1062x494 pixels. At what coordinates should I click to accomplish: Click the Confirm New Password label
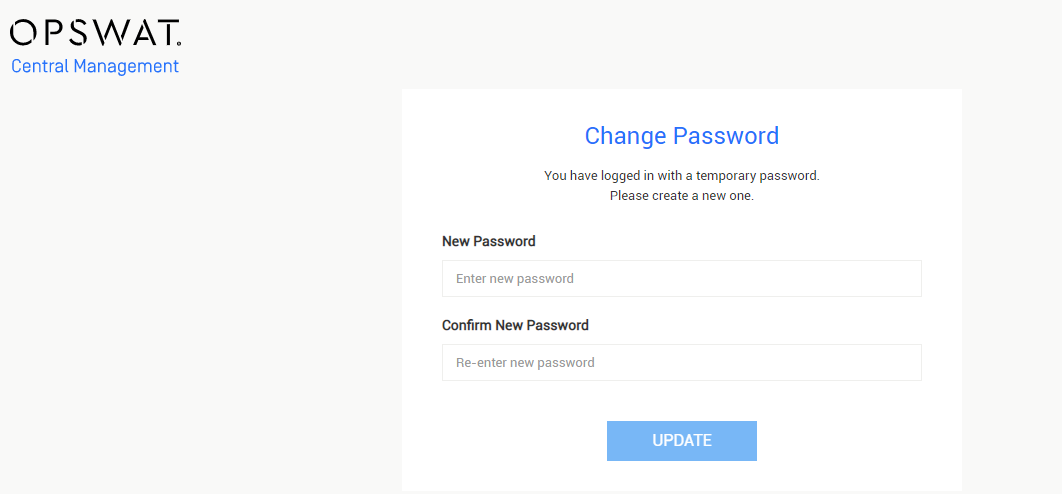(x=515, y=325)
